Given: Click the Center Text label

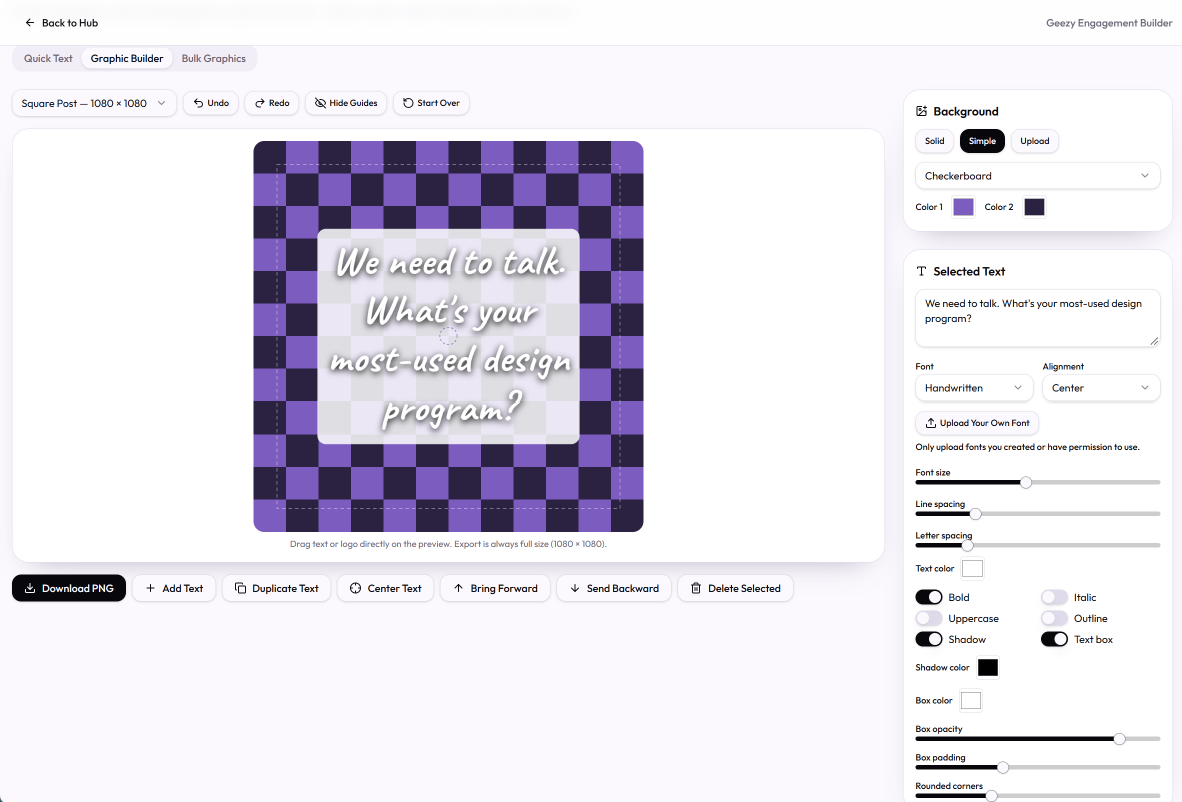Looking at the screenshot, I should [x=394, y=589].
